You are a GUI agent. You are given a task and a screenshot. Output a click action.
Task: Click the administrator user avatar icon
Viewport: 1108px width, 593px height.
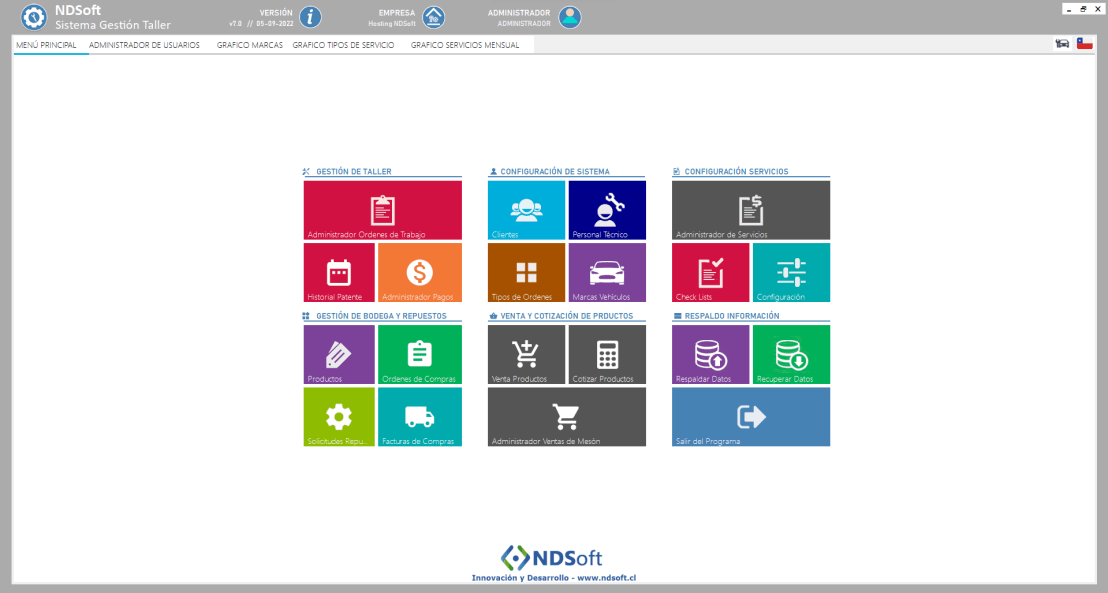(x=570, y=17)
